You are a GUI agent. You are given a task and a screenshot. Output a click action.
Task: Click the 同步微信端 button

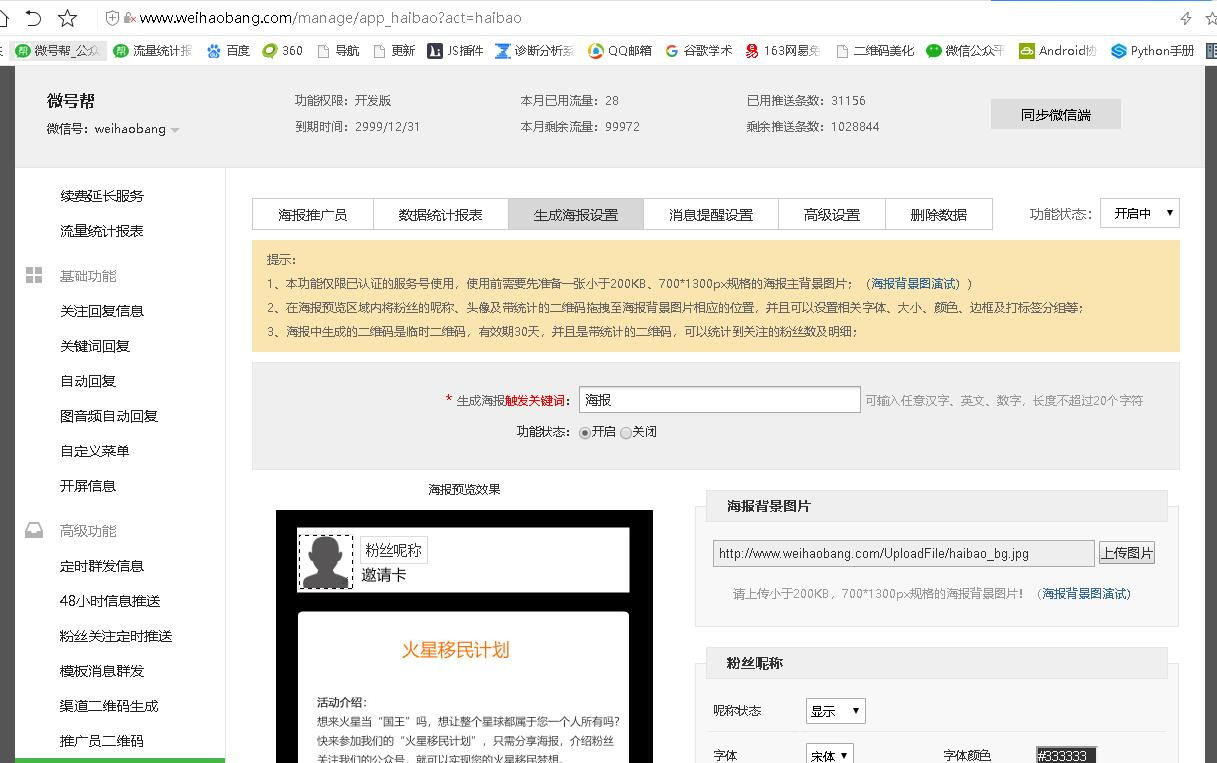(1055, 114)
